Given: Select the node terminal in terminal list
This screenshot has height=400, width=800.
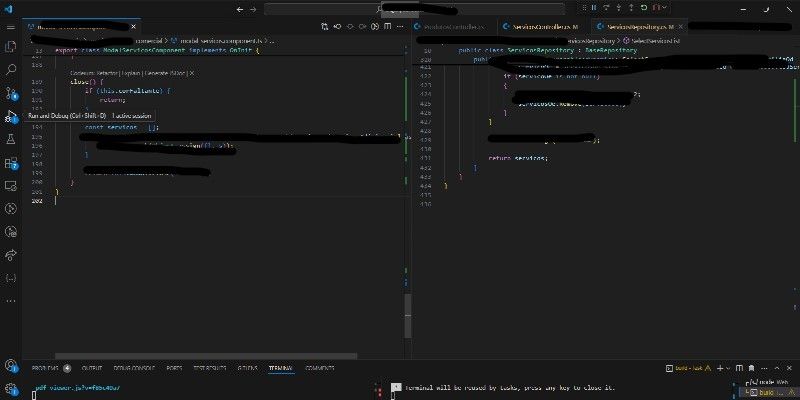Looking at the screenshot, I should click(768, 382).
